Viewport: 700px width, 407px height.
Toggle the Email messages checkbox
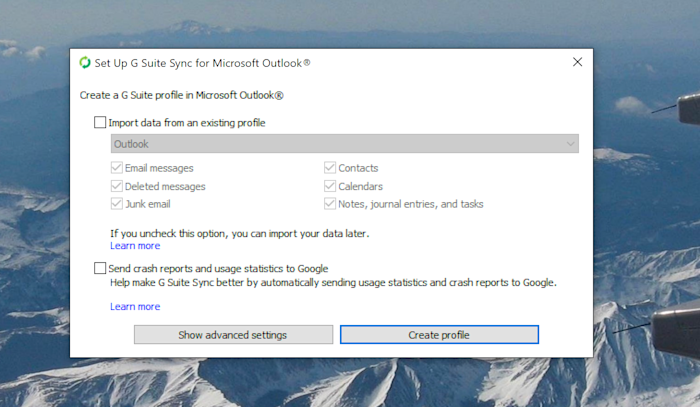(117, 168)
